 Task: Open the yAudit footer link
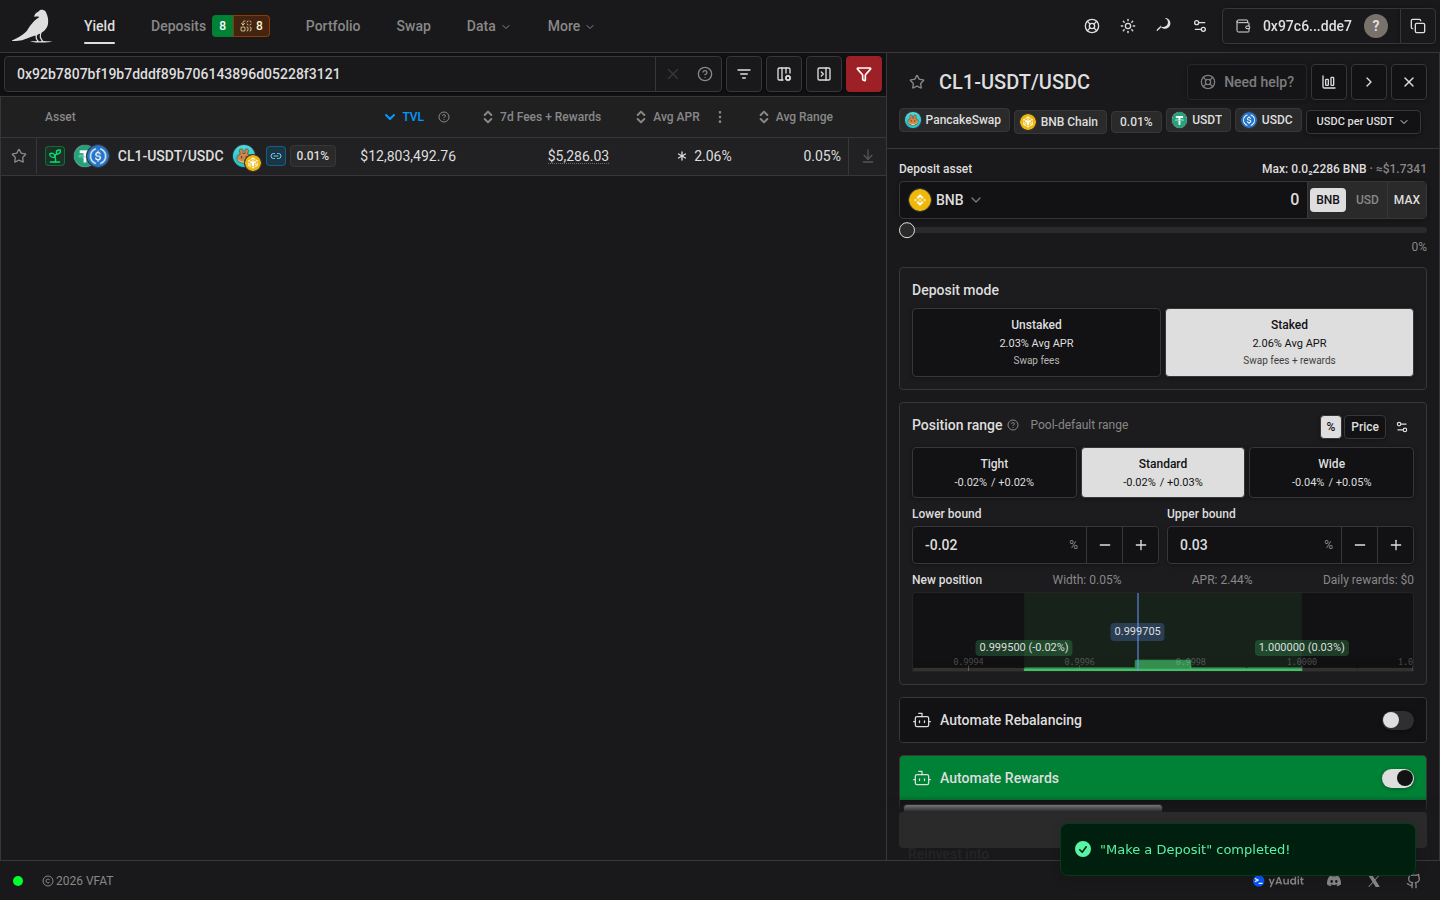pyautogui.click(x=1278, y=881)
